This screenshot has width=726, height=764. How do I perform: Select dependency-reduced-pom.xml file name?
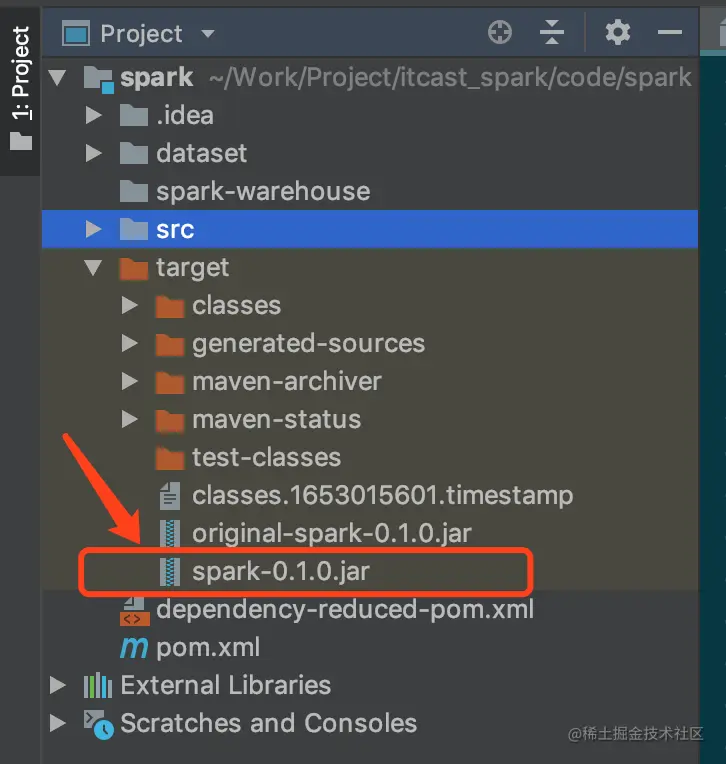point(345,610)
